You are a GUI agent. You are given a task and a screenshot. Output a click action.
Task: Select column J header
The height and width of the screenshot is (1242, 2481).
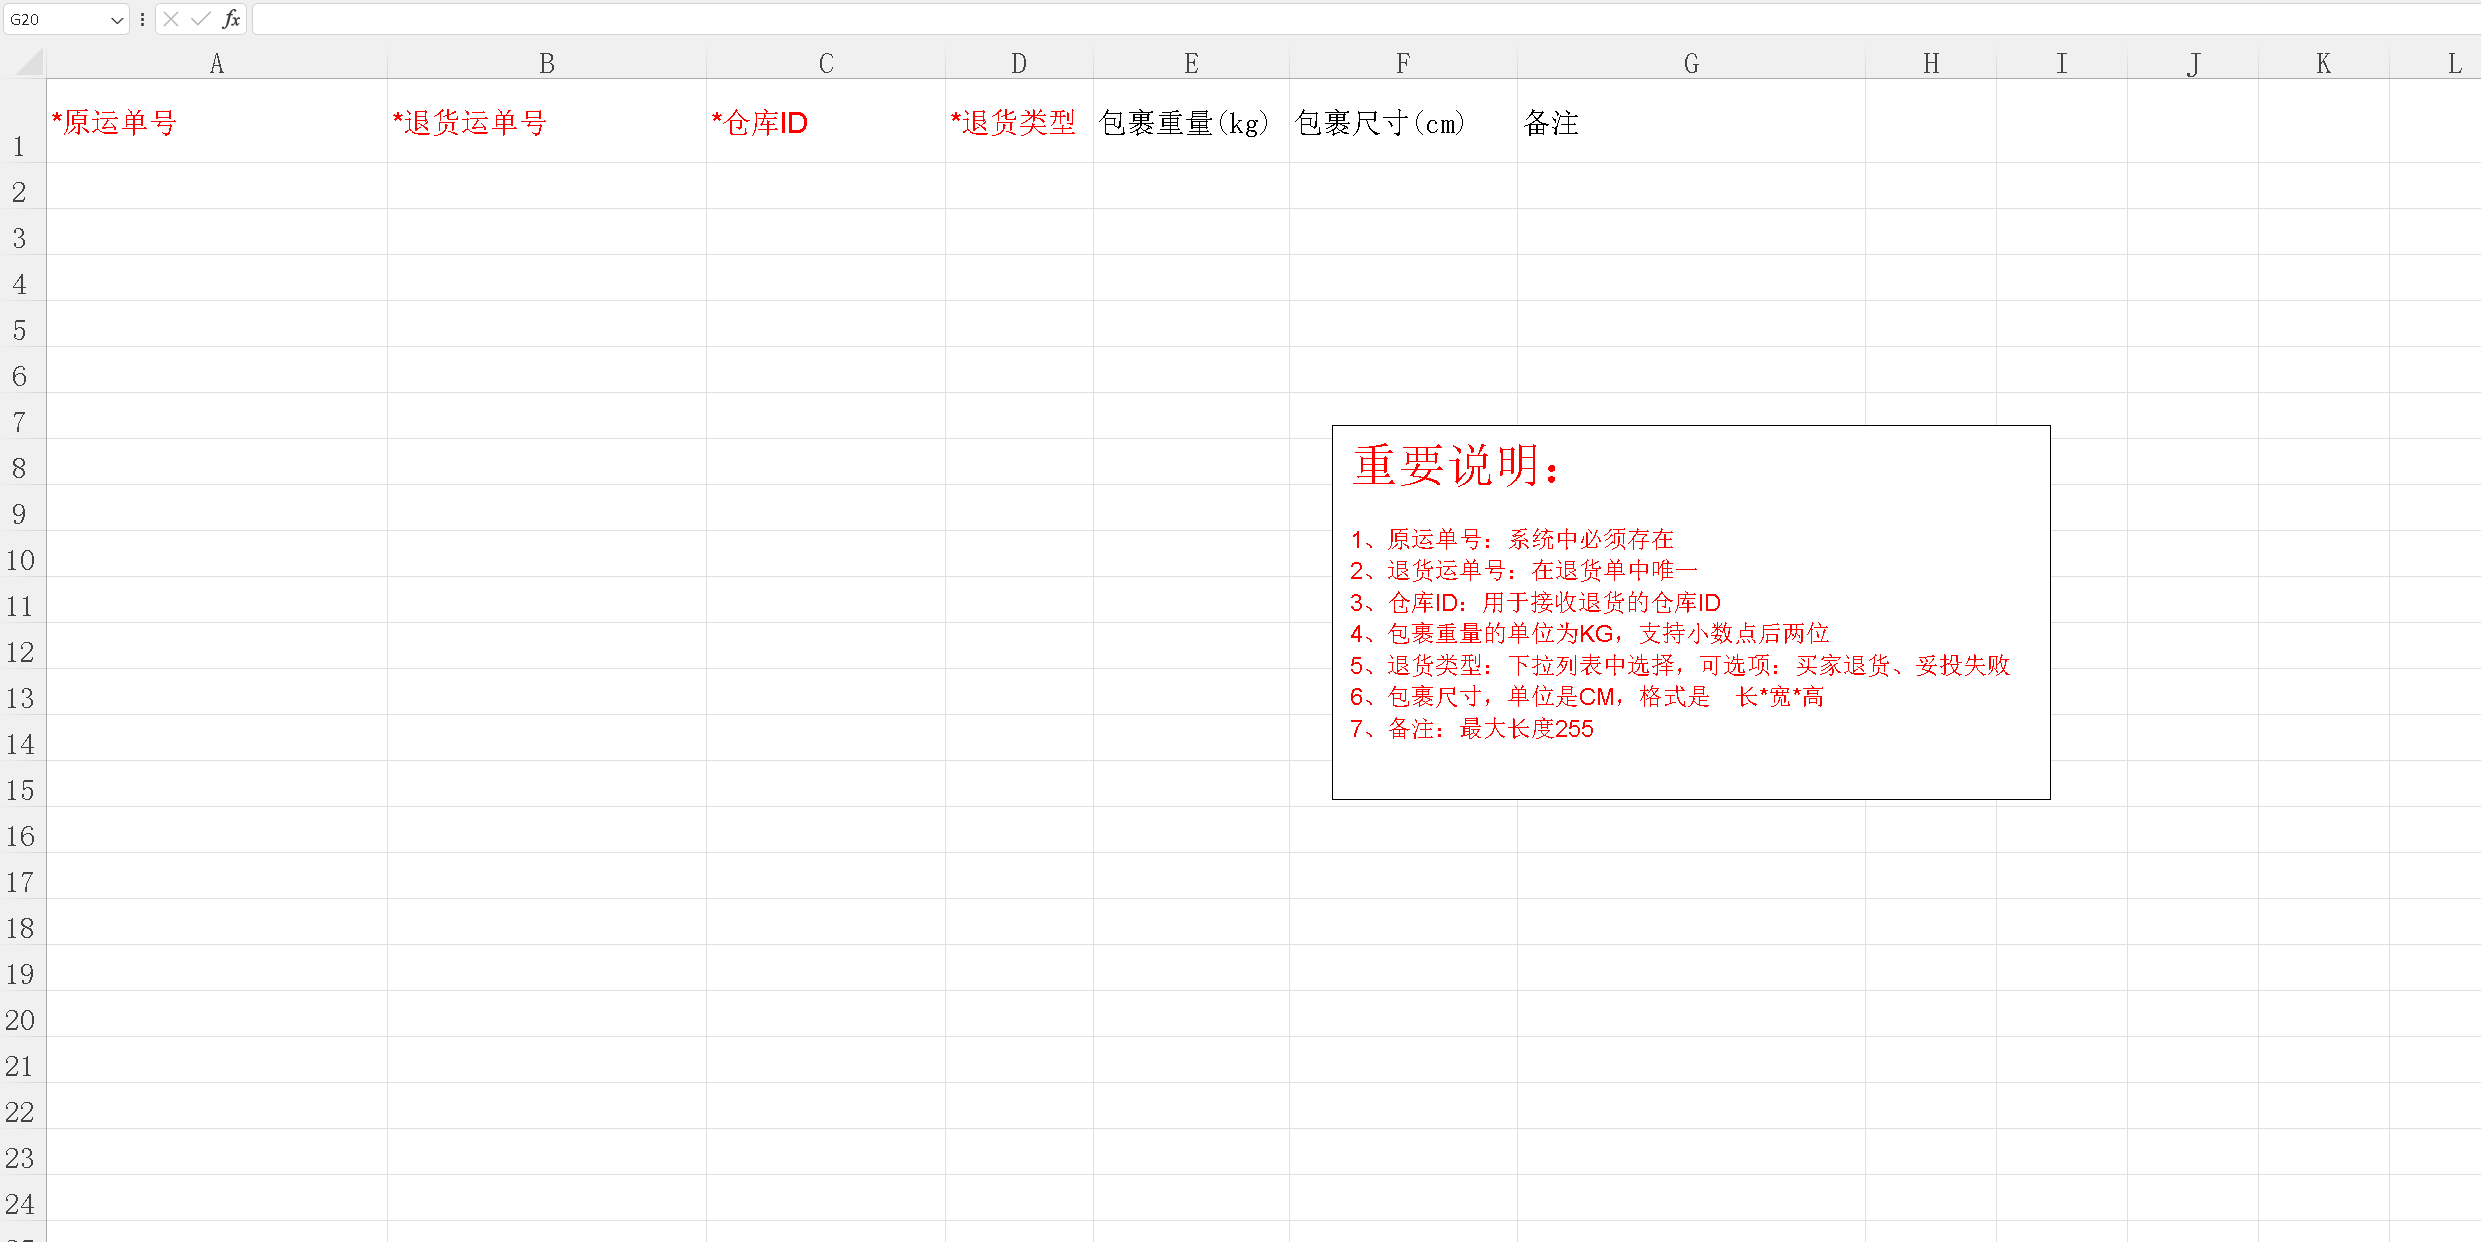click(2193, 64)
